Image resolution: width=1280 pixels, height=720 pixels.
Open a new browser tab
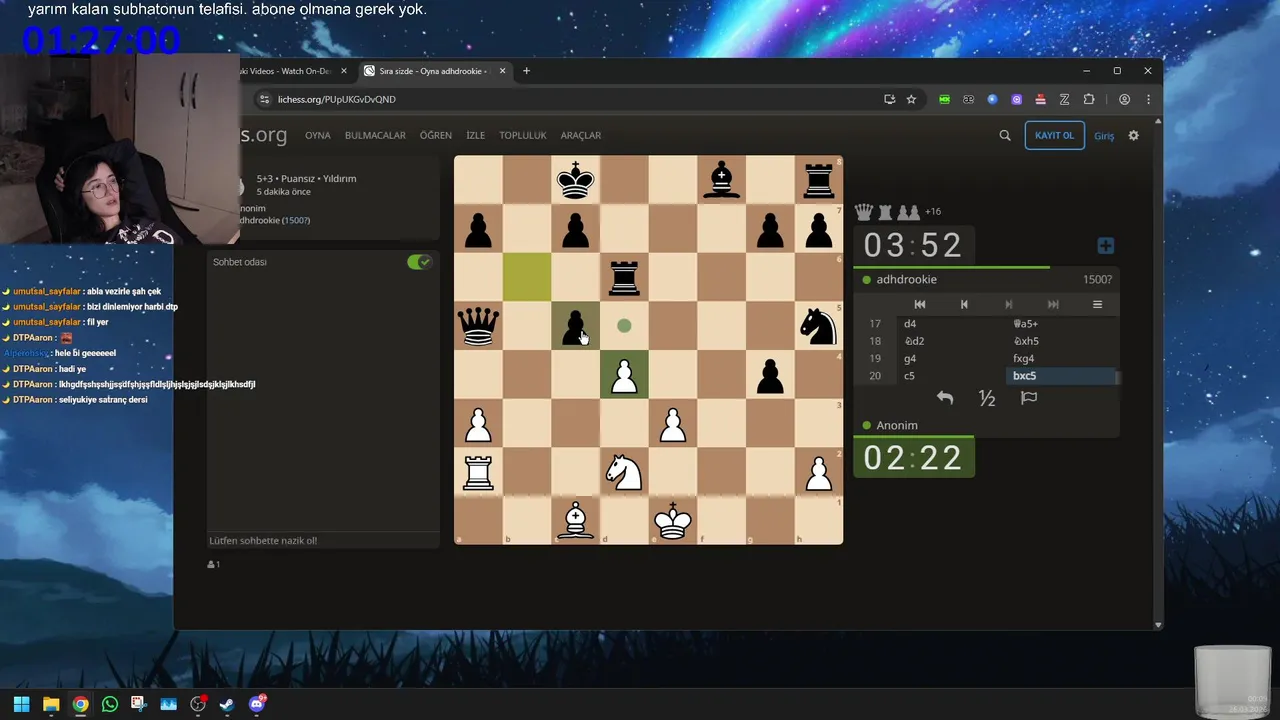pyautogui.click(x=526, y=71)
